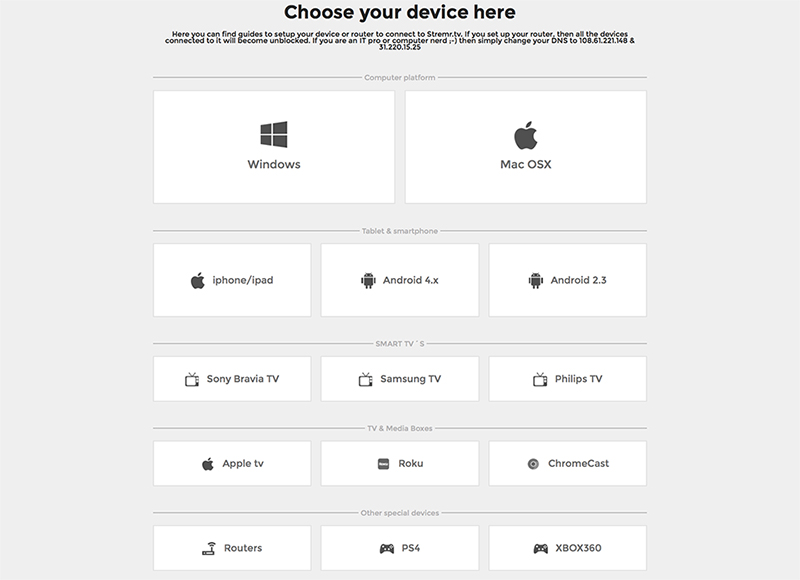Click the gamepad icon beside PS4
The width and height of the screenshot is (800, 580).
(x=387, y=548)
